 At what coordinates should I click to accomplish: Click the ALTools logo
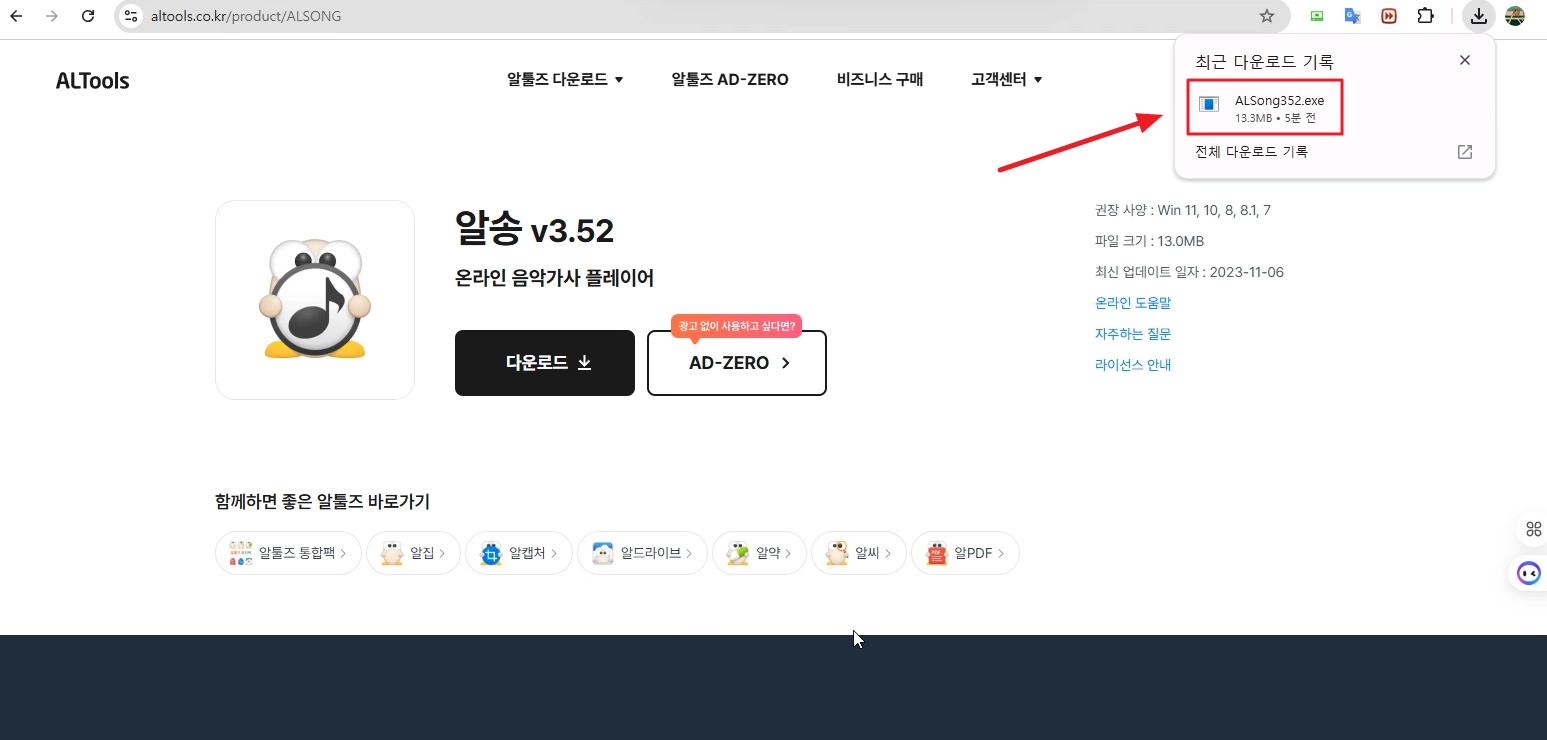93,81
